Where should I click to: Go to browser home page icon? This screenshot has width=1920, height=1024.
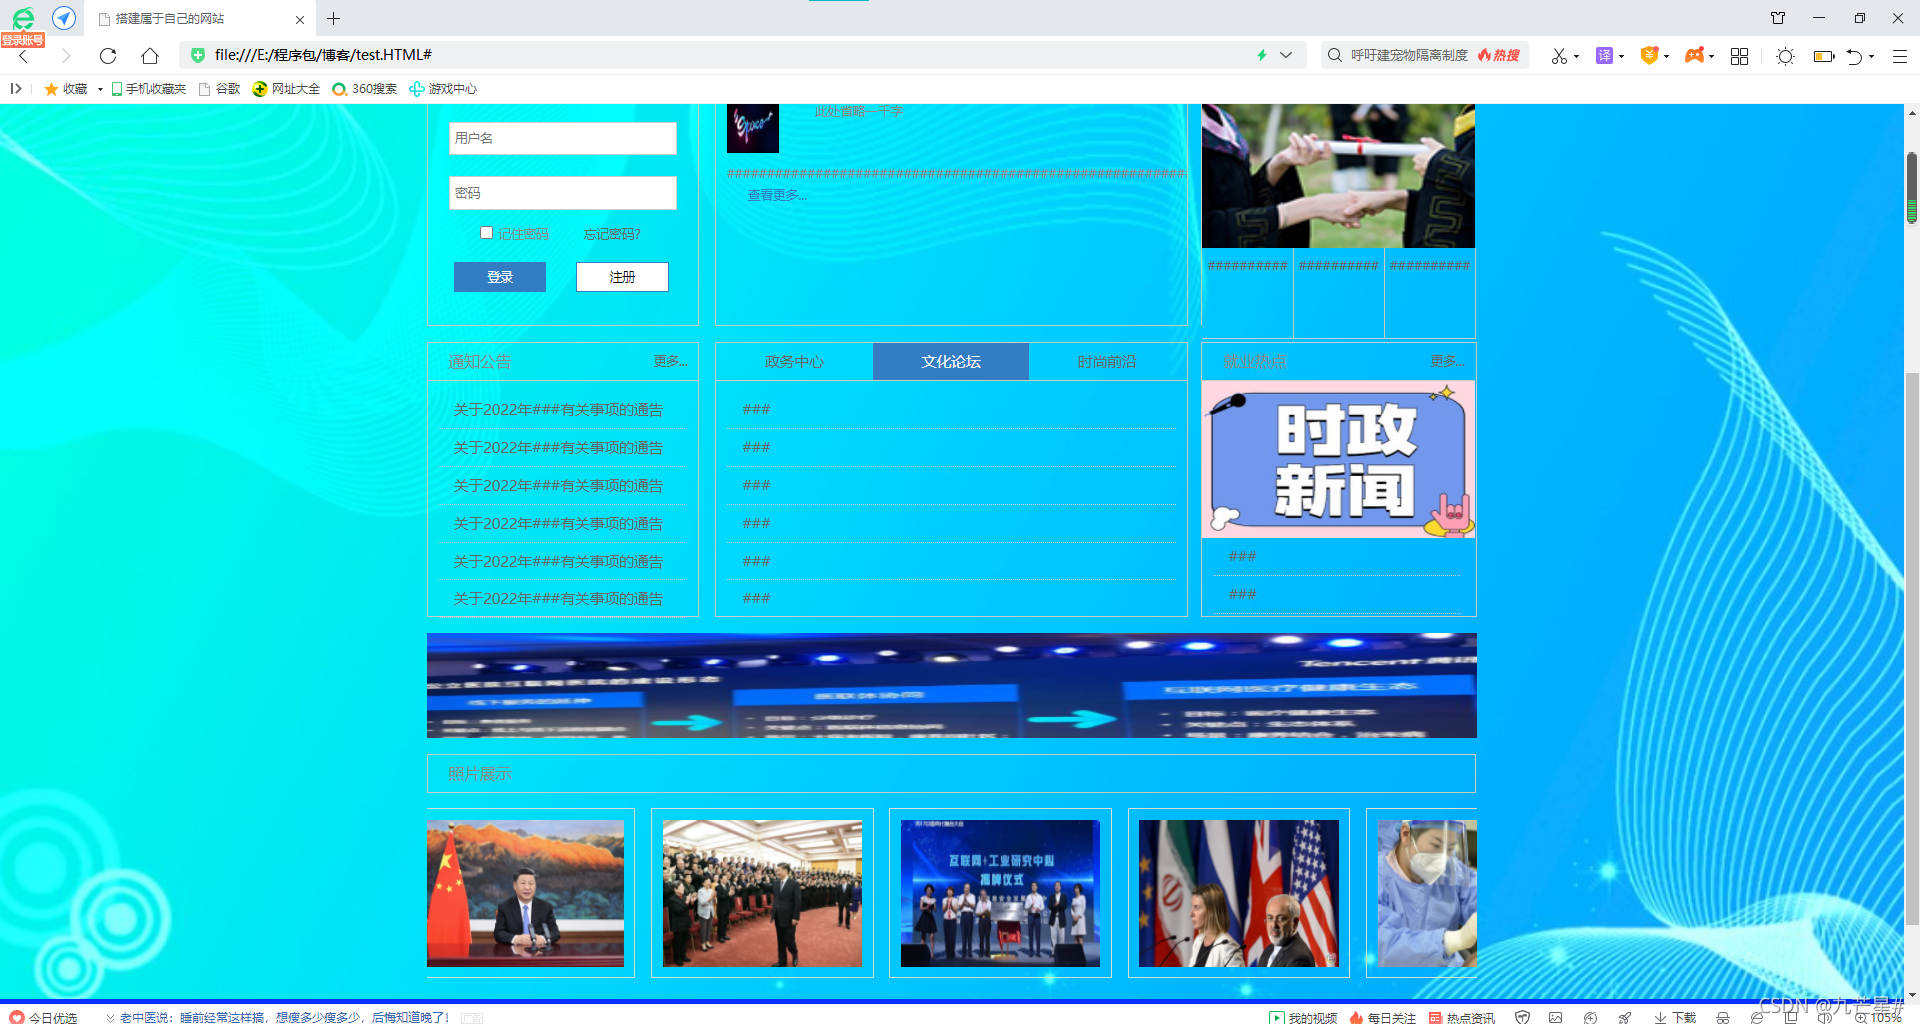coord(150,56)
